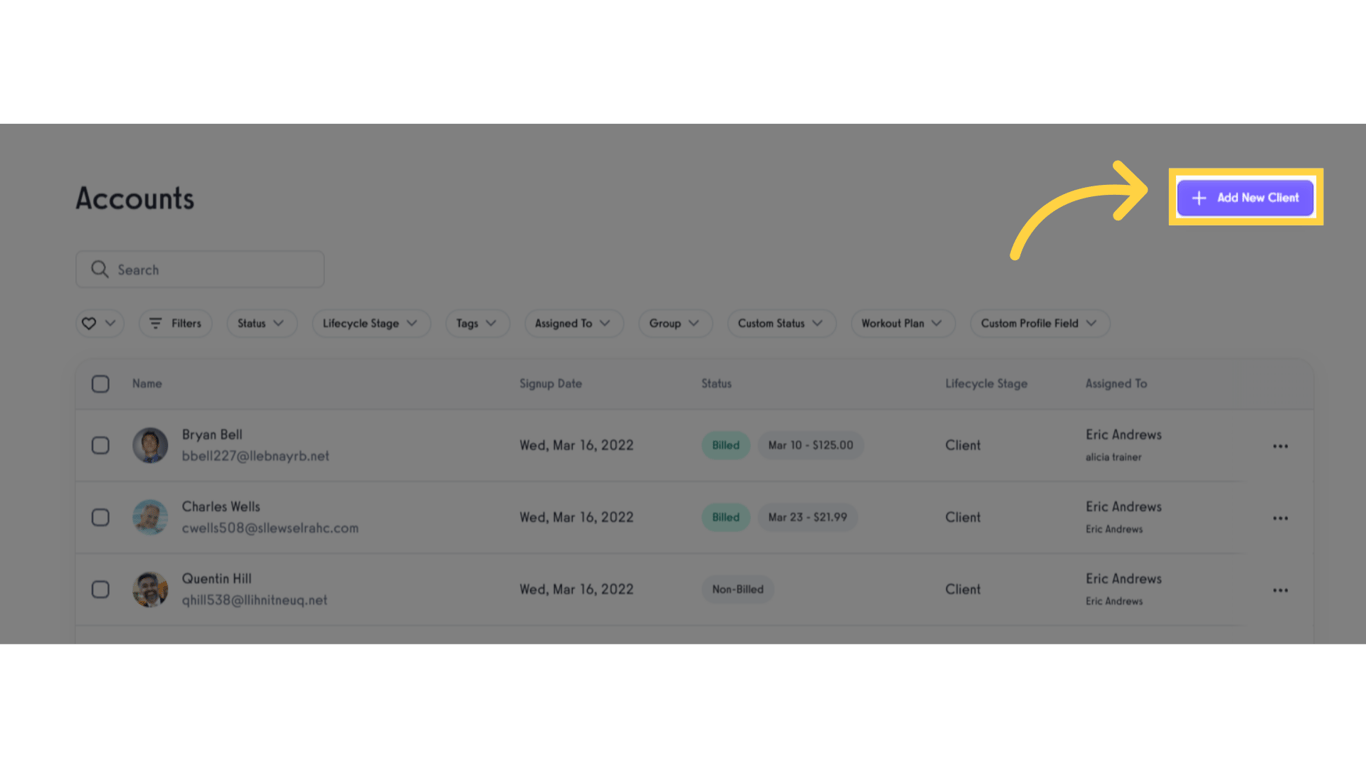This screenshot has width=1366, height=768.
Task: Select the checkbox next to Bryan Bell
Action: tap(100, 446)
